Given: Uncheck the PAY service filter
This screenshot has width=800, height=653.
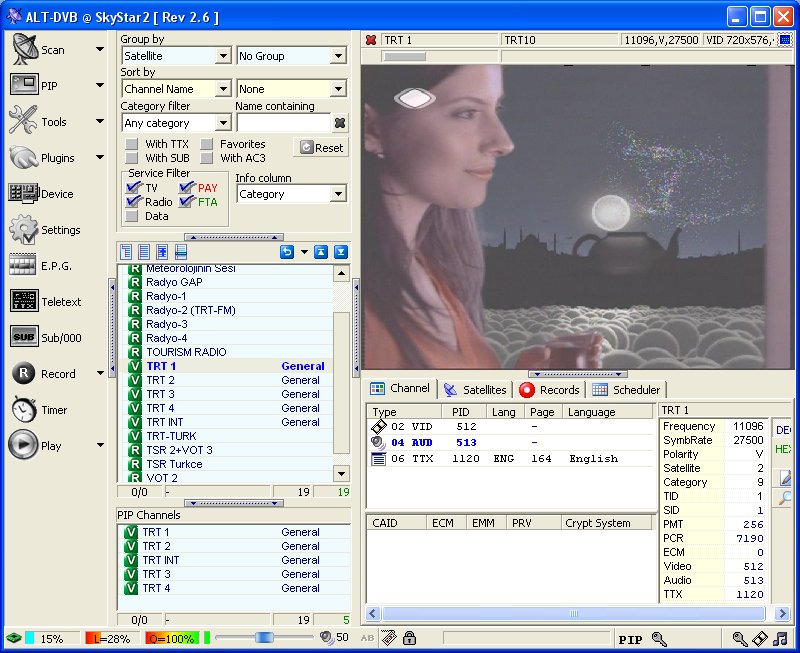Looking at the screenshot, I should 187,187.
